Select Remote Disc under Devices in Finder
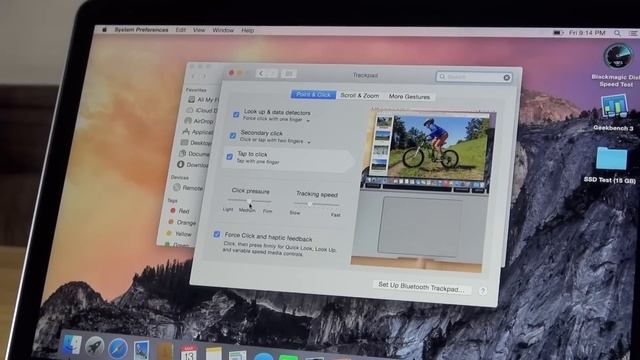The width and height of the screenshot is (640, 360). 188,188
